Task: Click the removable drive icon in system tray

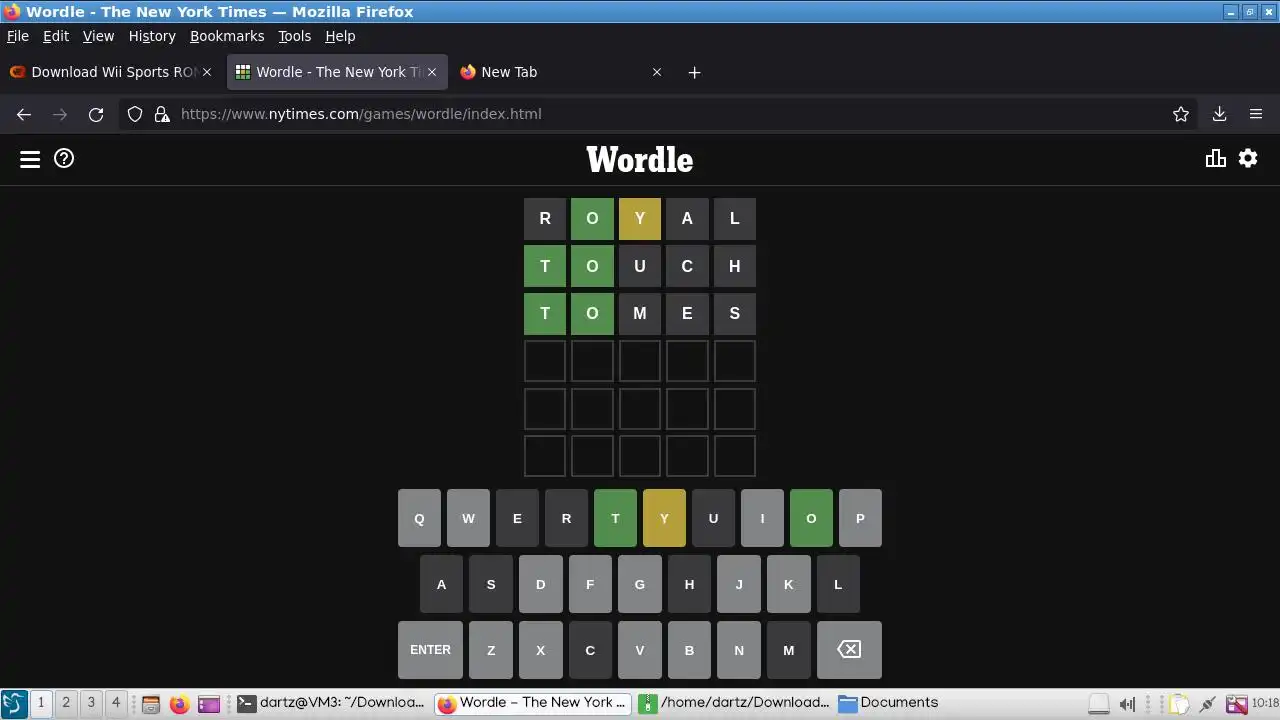Action: 1099,704
